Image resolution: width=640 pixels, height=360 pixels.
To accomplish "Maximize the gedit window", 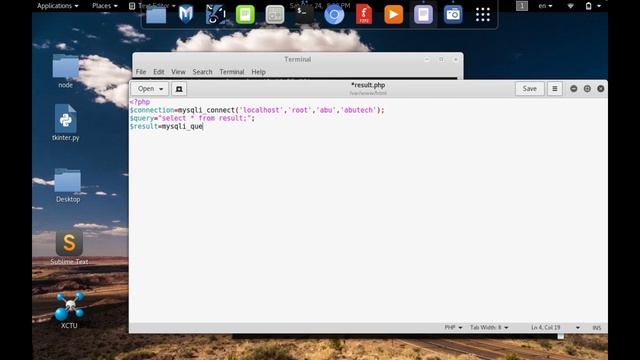I will (587, 89).
